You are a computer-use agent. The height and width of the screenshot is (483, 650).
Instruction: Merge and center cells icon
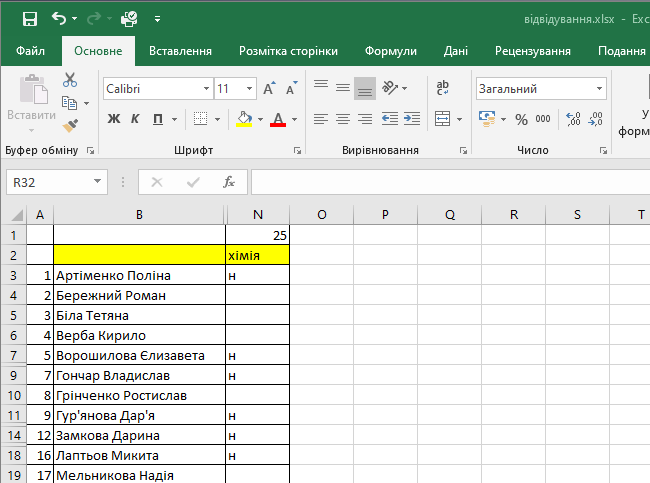coord(442,119)
